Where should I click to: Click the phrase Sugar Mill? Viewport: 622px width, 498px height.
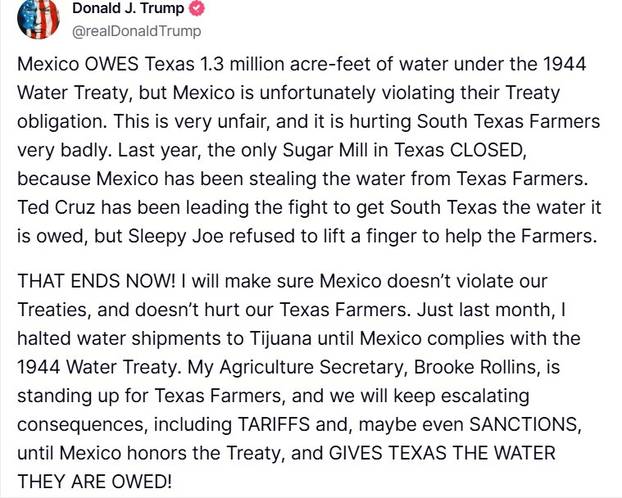pyautogui.click(x=320, y=150)
